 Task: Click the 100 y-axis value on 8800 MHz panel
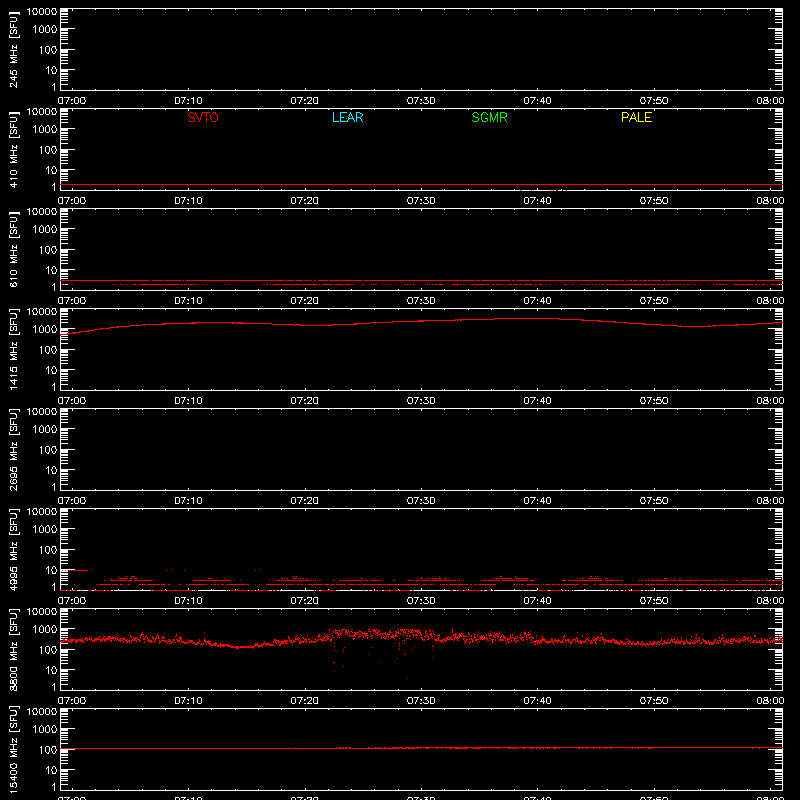48,650
